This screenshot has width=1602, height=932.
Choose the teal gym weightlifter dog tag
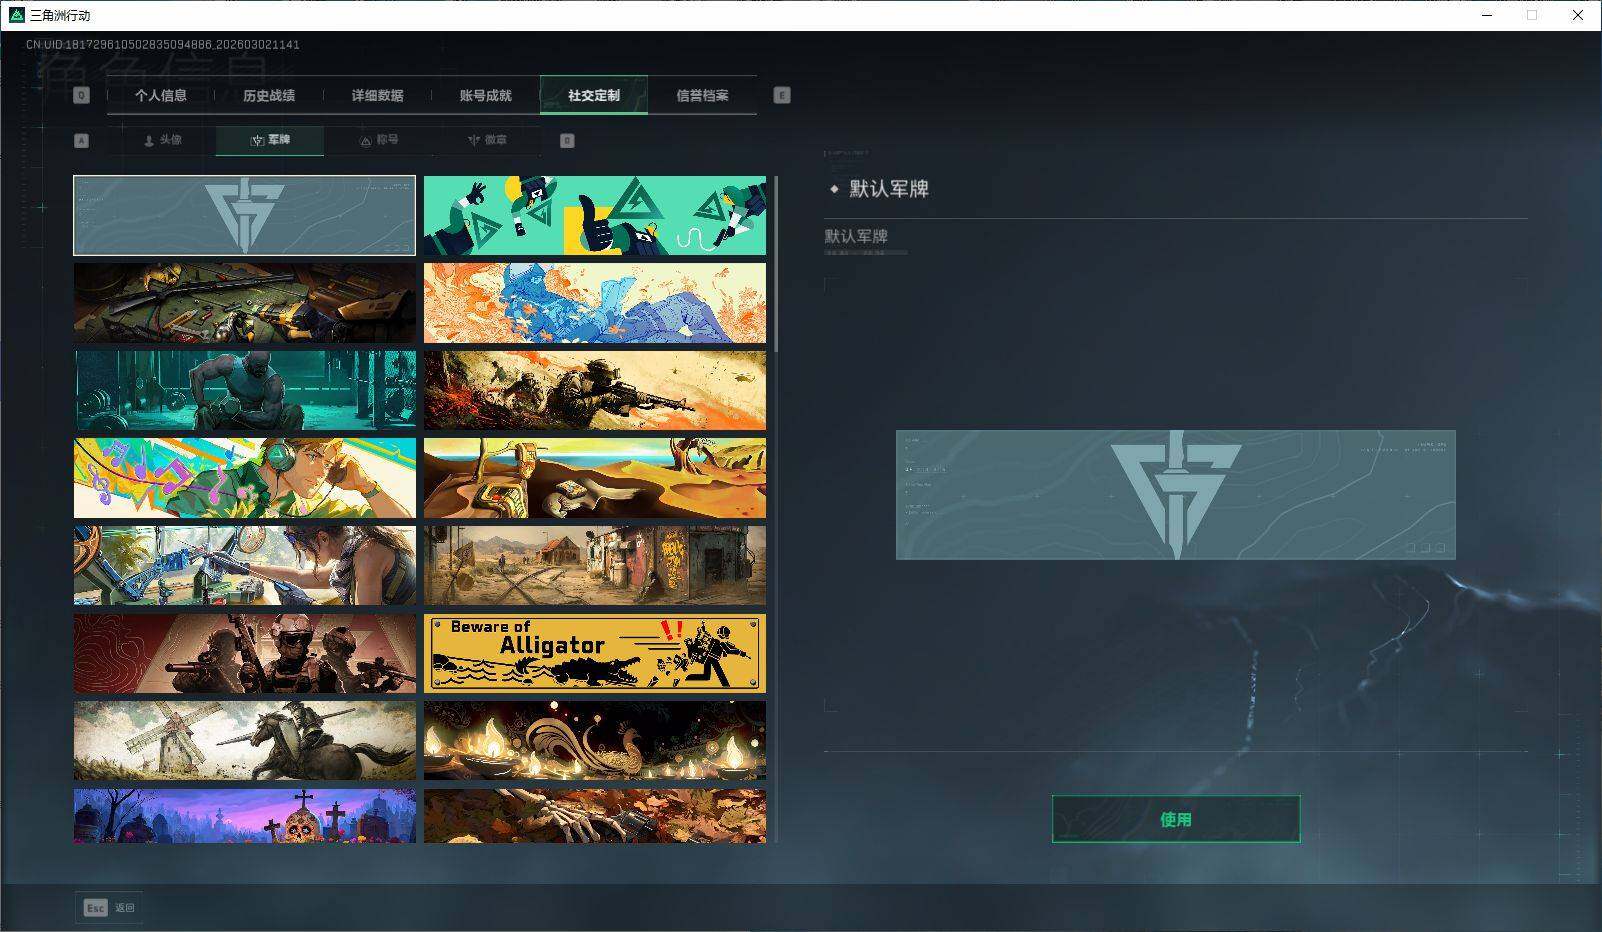click(244, 390)
